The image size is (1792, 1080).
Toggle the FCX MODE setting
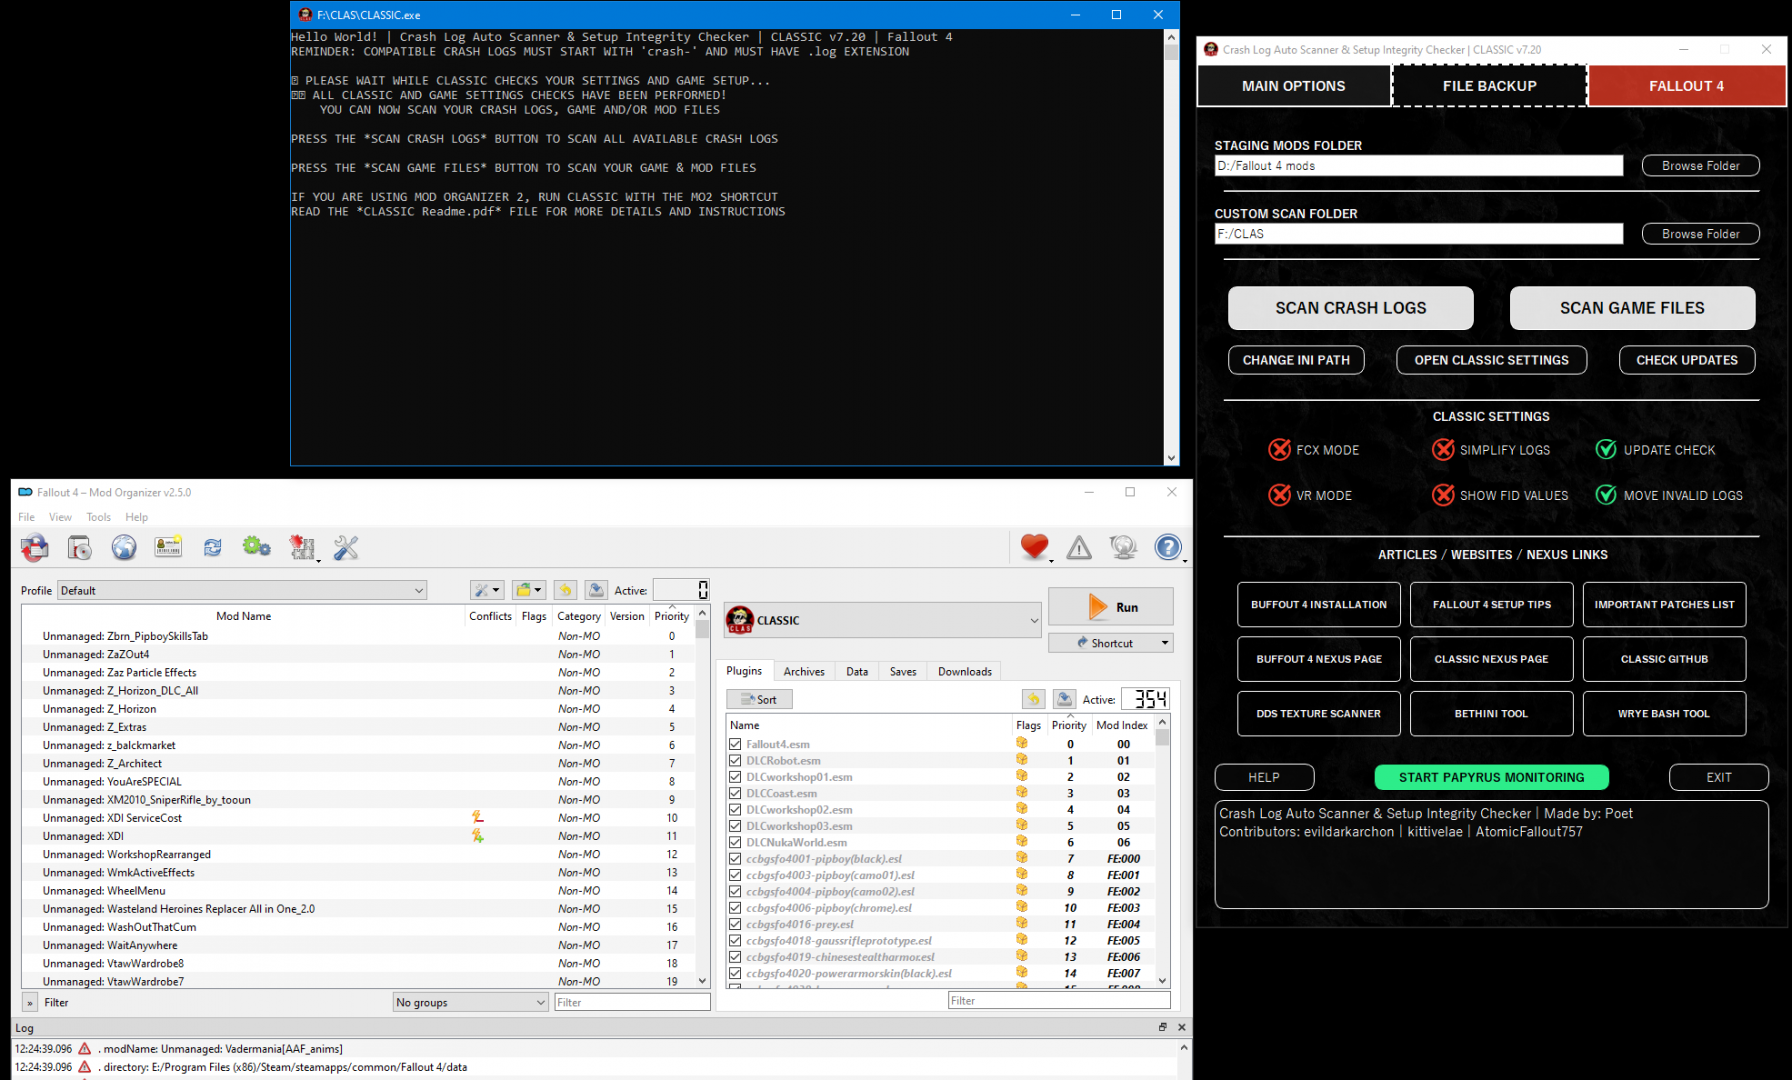click(x=1279, y=450)
